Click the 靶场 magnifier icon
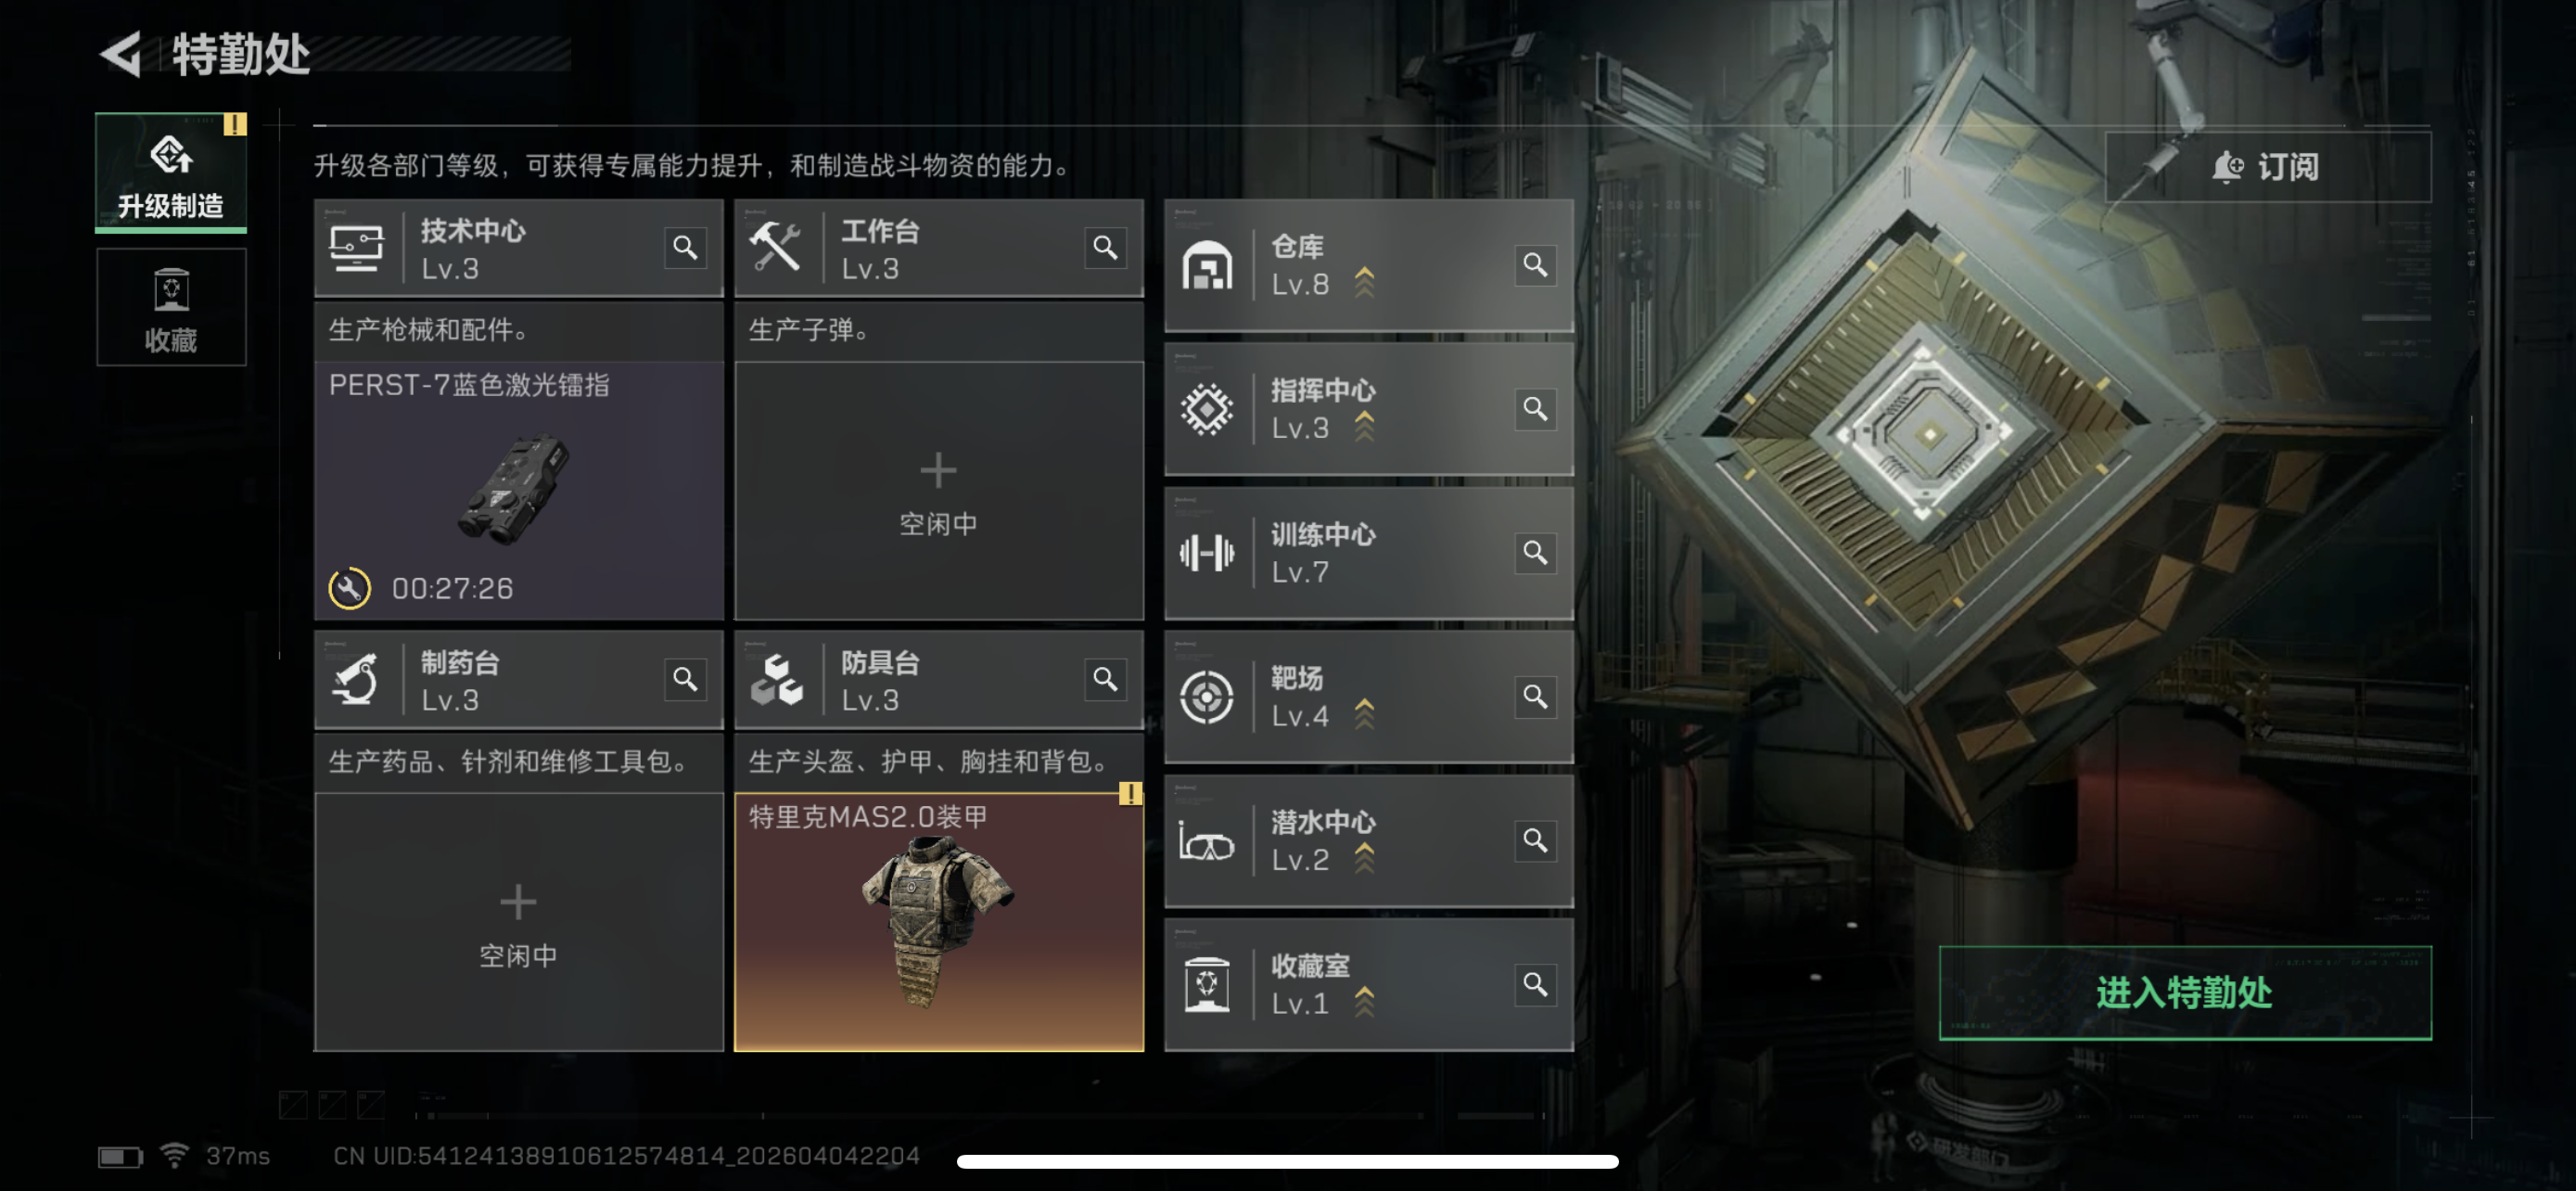This screenshot has height=1191, width=2576. pos(1535,697)
